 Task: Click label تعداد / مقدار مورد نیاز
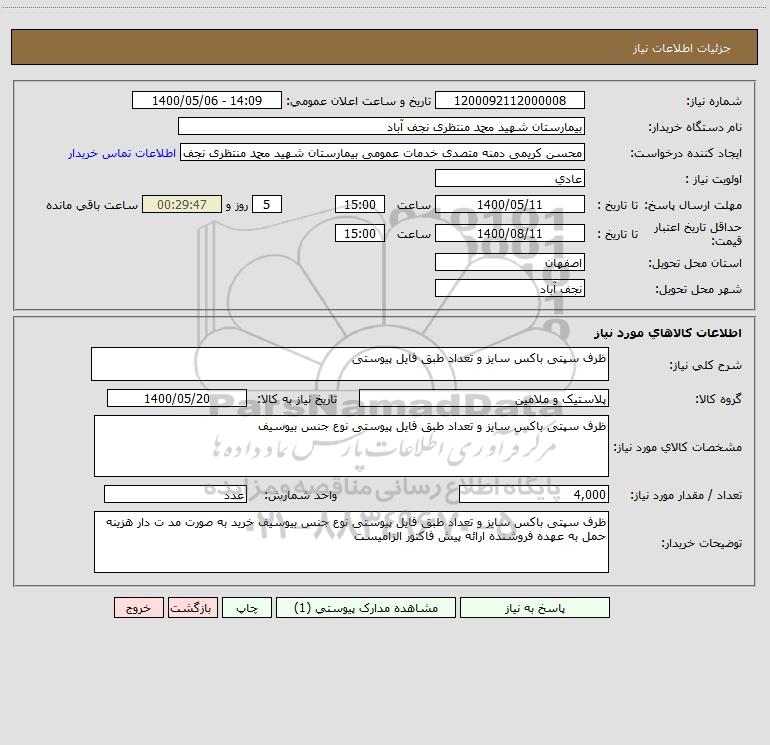tap(686, 496)
